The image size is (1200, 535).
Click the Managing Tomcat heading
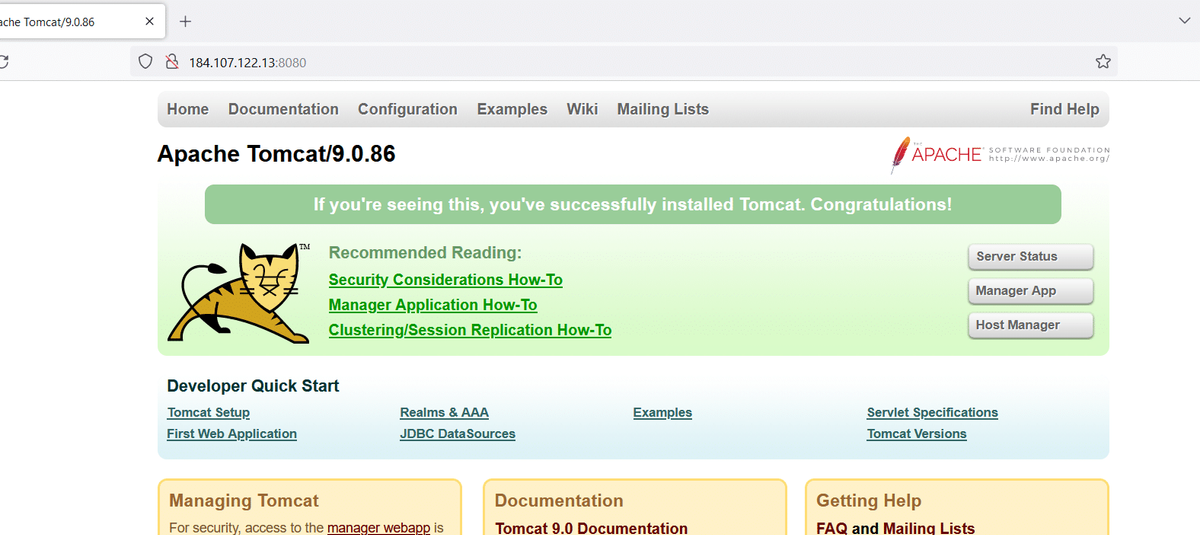[x=244, y=501]
